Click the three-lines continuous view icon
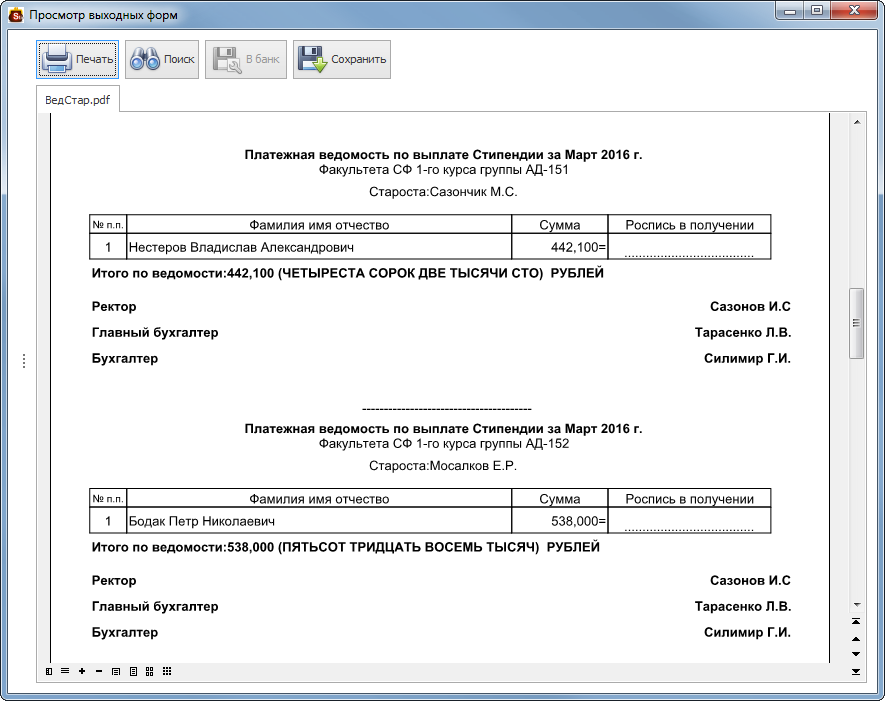This screenshot has height=701, width=885. [65, 671]
